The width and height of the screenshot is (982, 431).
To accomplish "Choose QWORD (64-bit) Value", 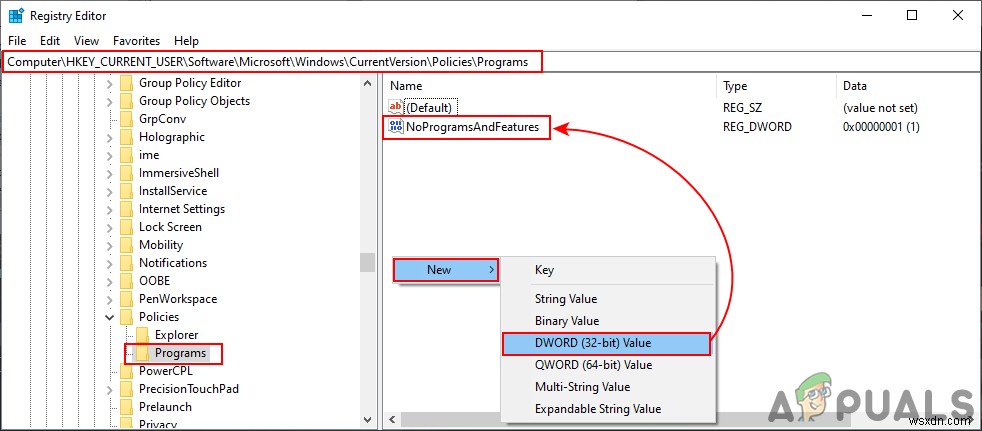I will (606, 365).
